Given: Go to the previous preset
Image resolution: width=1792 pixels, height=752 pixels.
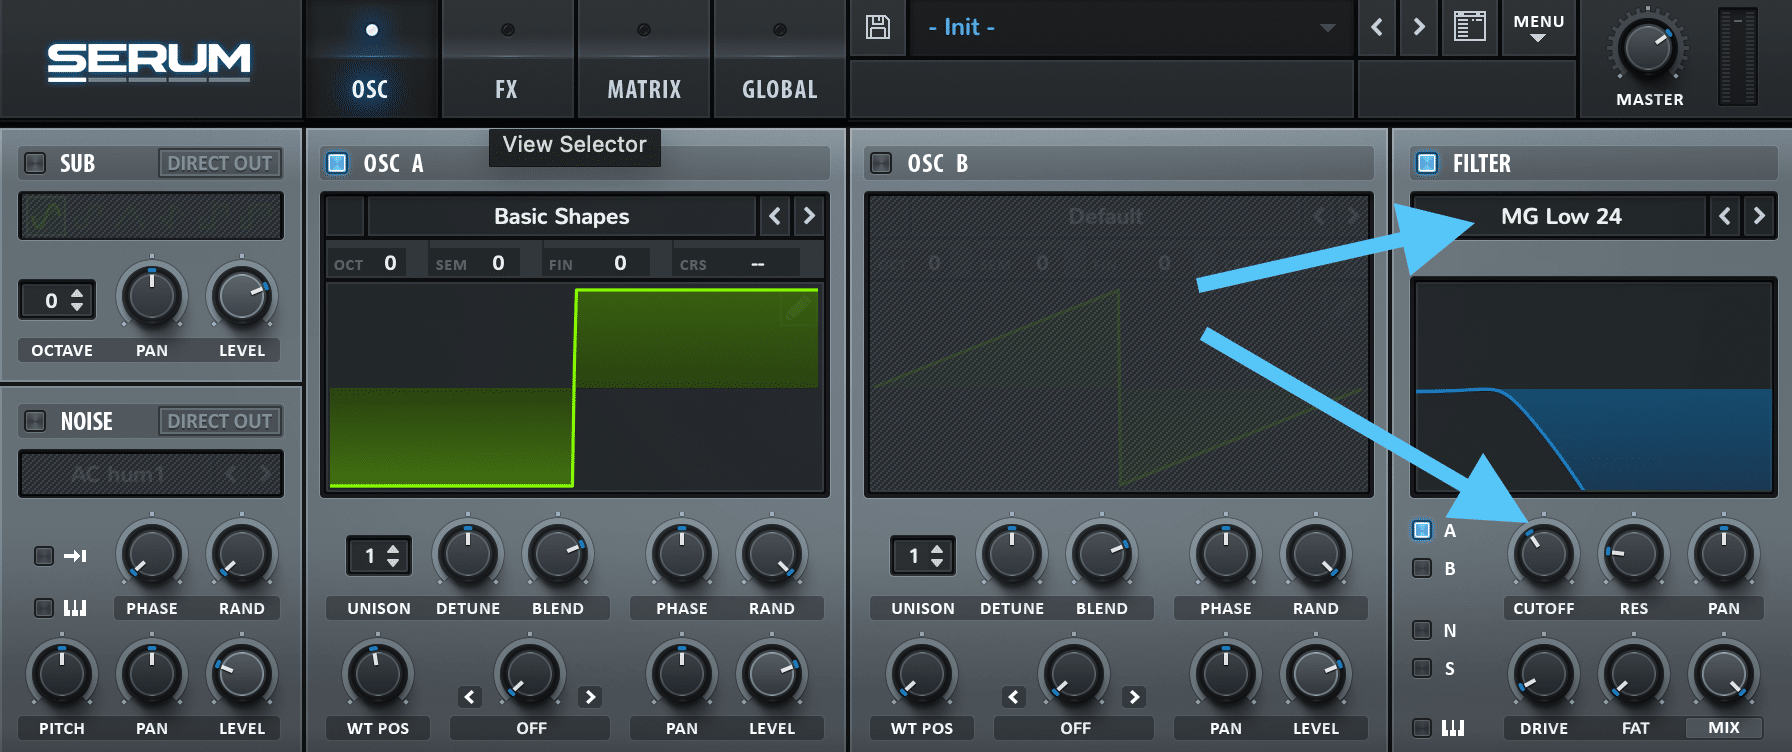Looking at the screenshot, I should click(1377, 27).
